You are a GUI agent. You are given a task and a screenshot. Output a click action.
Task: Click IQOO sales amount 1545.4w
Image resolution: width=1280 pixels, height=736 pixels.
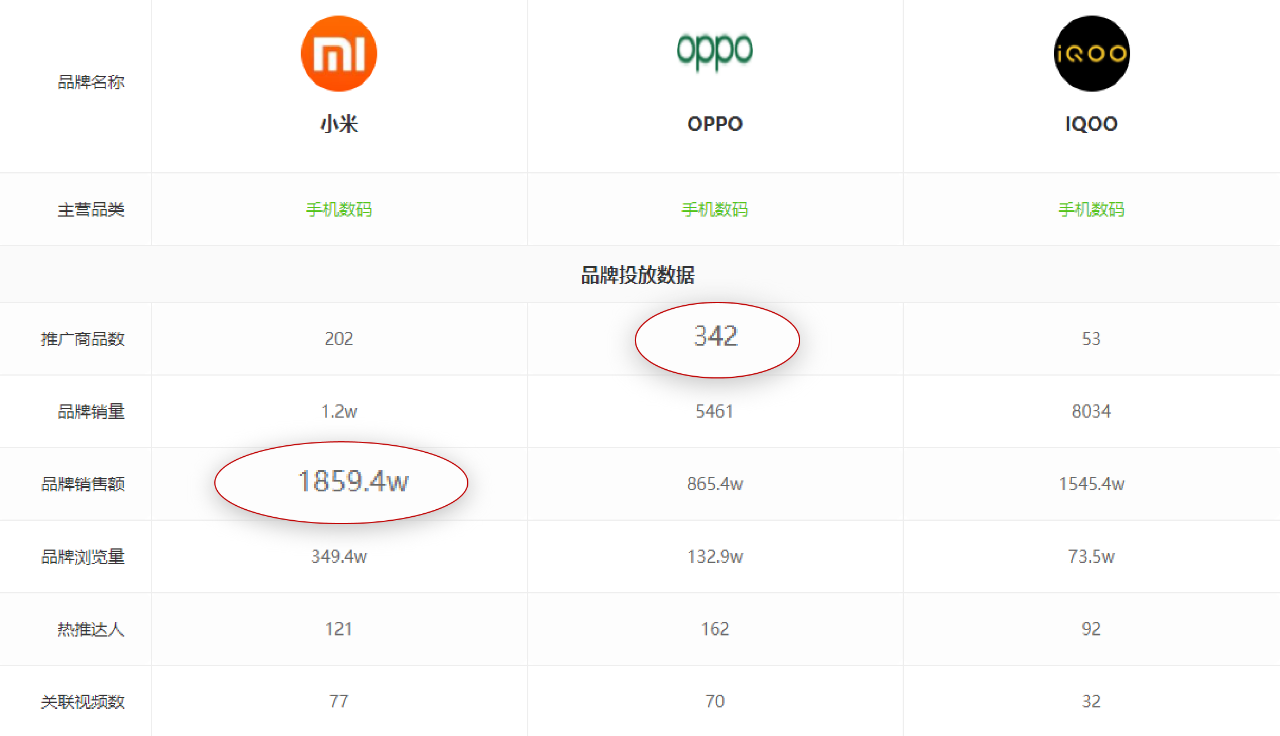1091,484
